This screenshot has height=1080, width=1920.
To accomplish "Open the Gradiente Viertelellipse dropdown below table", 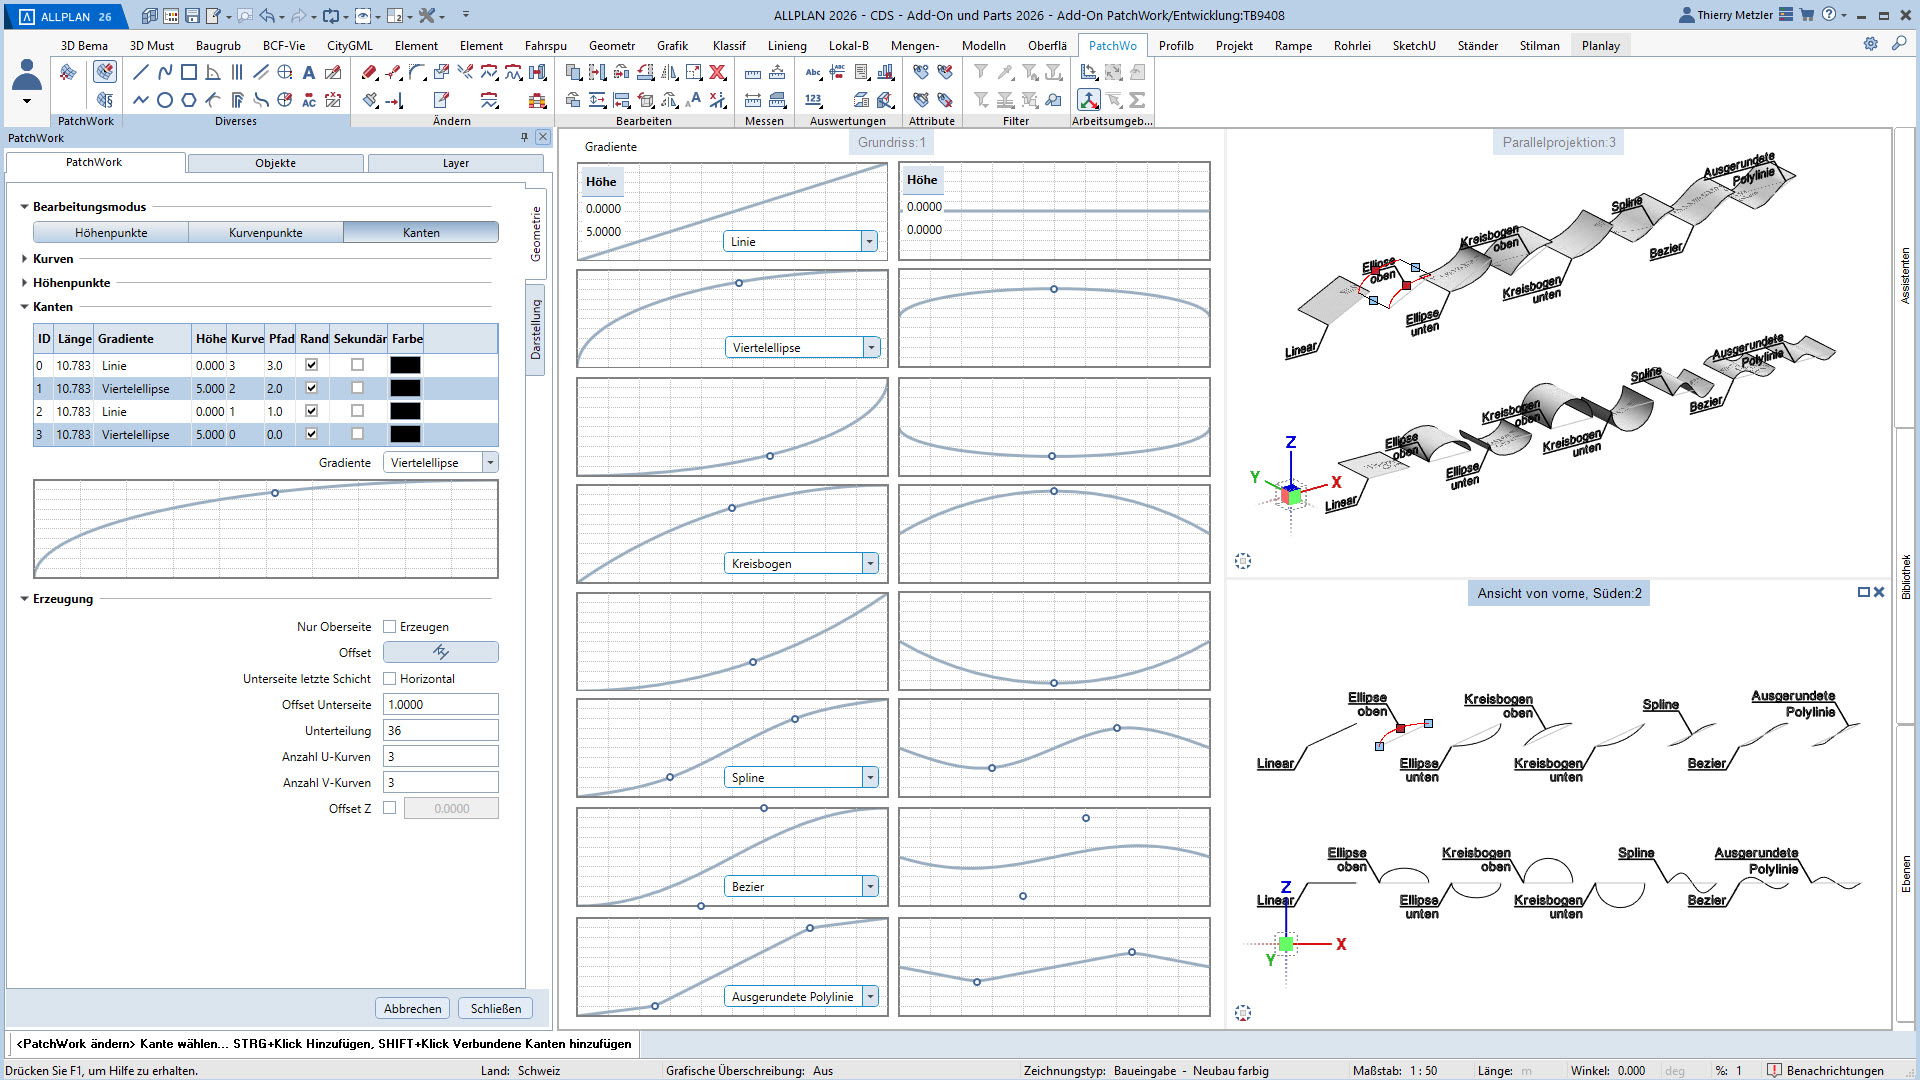I will 490,463.
